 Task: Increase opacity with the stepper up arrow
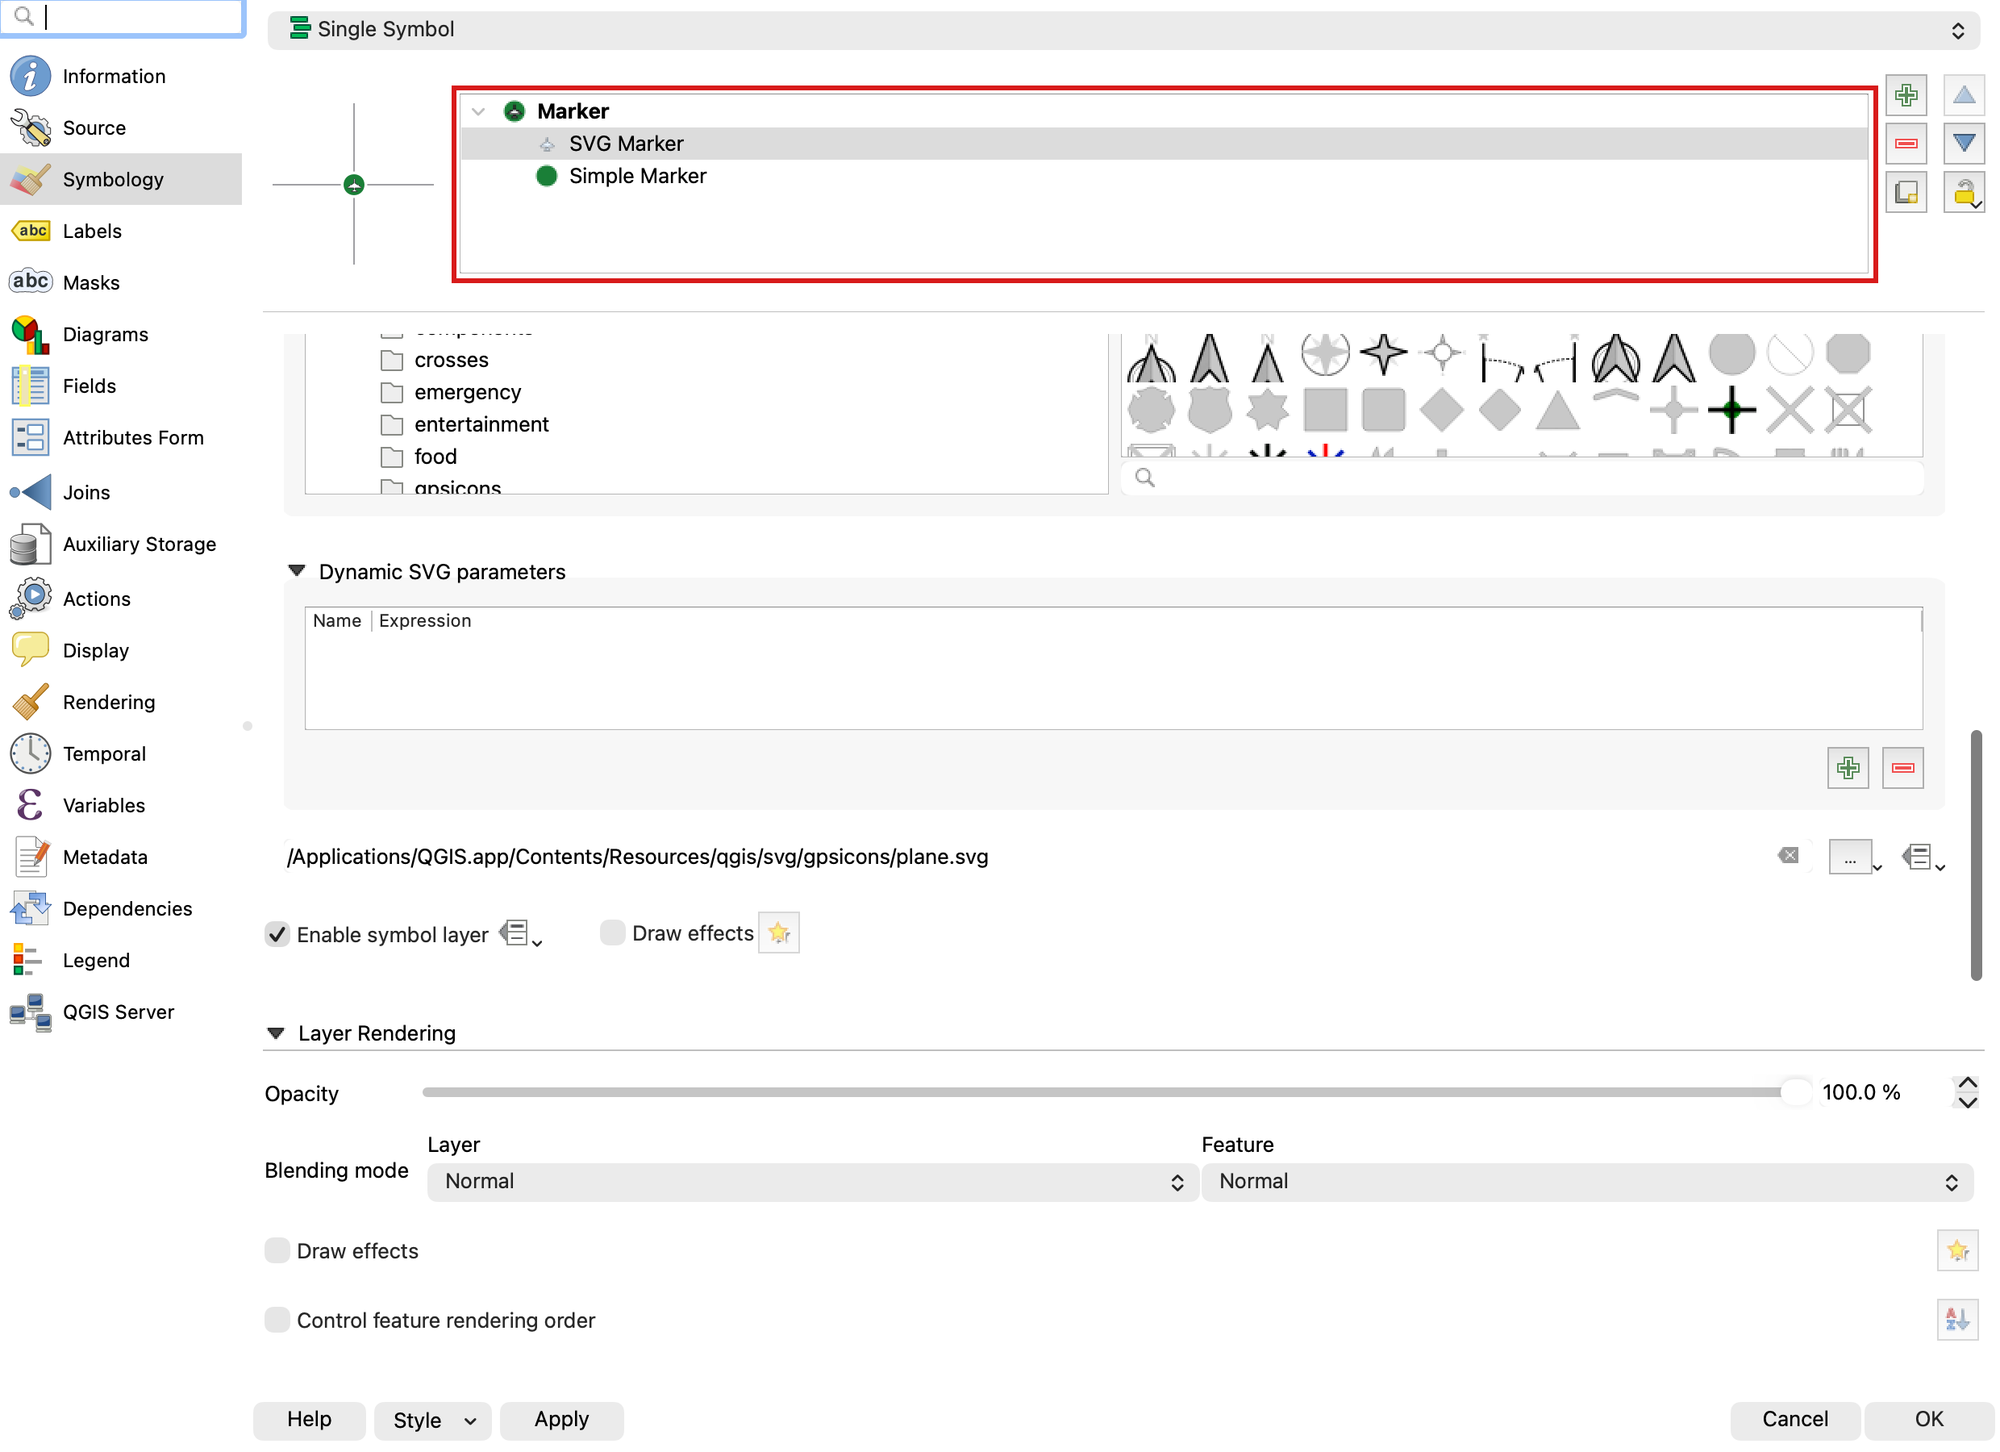(x=1967, y=1083)
